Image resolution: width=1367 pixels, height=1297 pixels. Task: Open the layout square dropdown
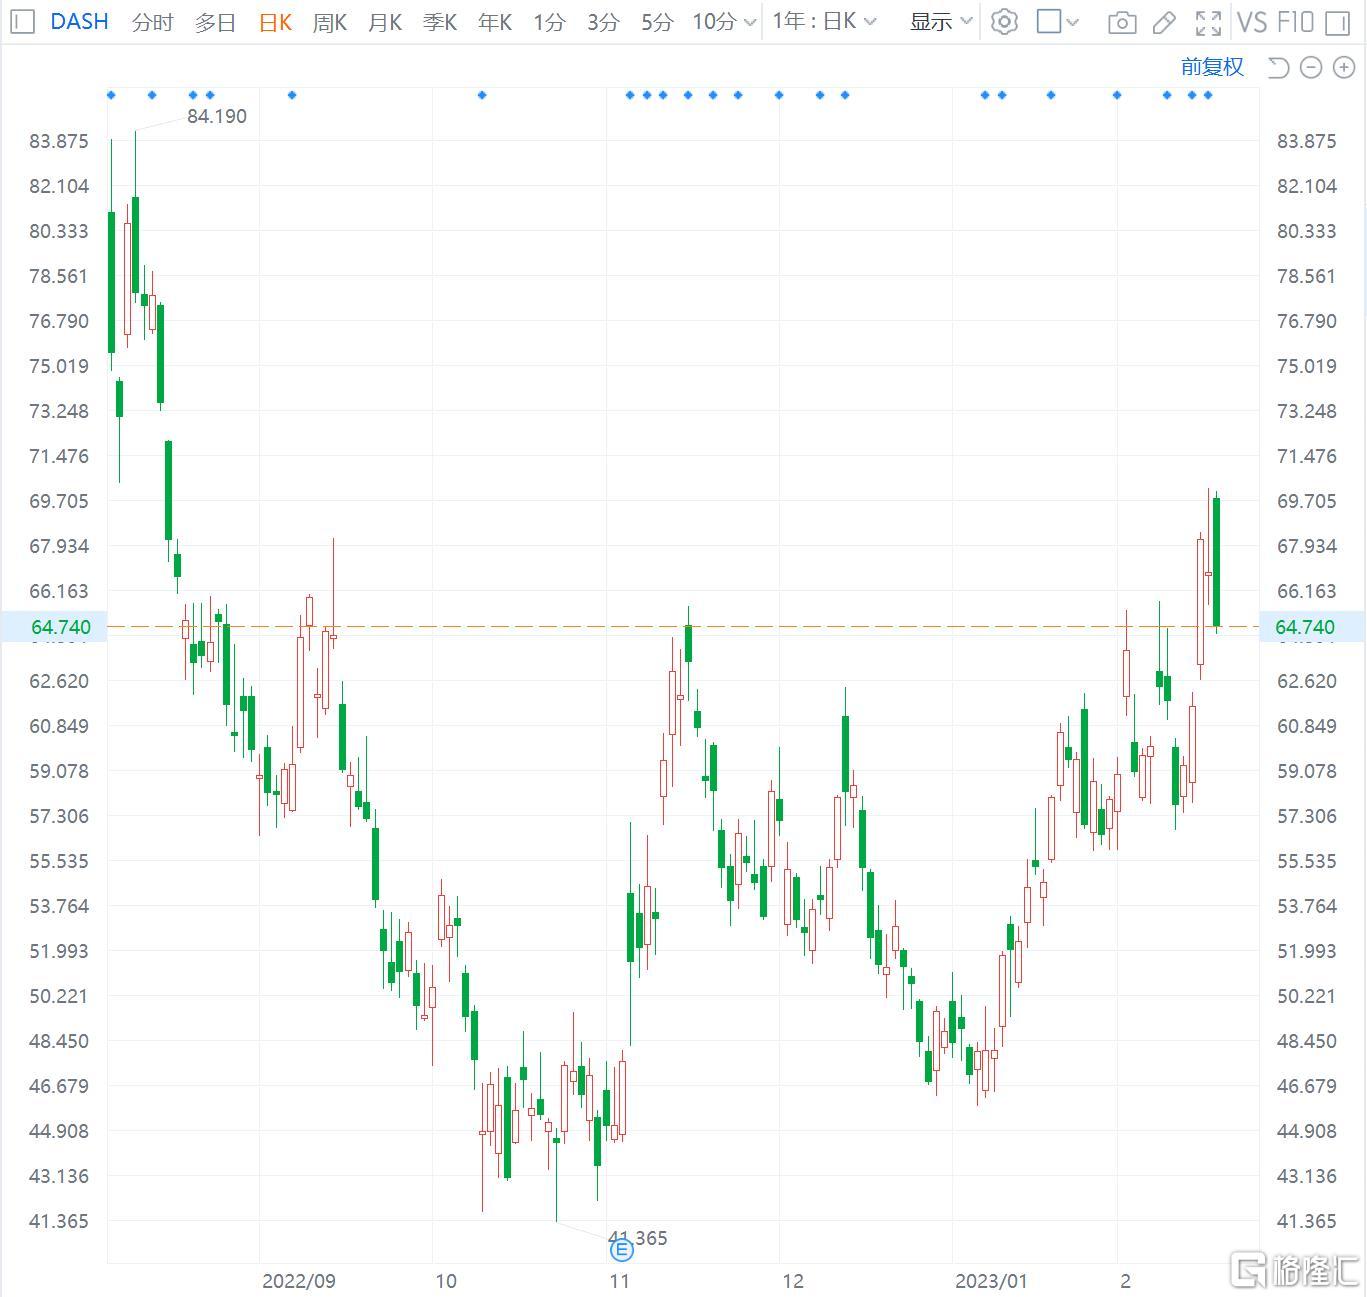1058,22
